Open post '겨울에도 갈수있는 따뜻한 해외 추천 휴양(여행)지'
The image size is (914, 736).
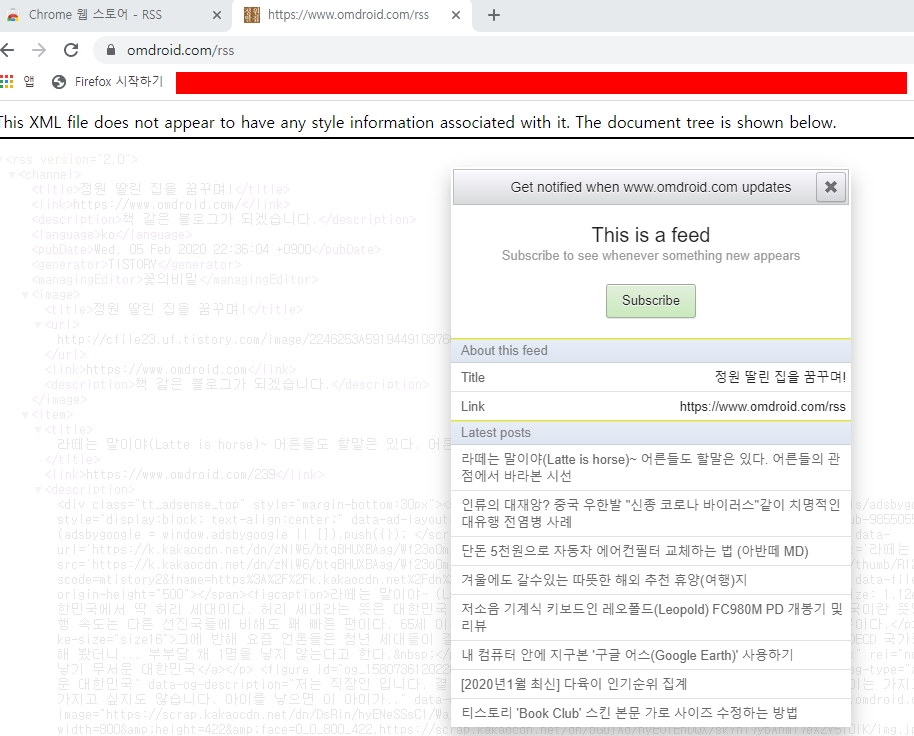[x=651, y=580]
